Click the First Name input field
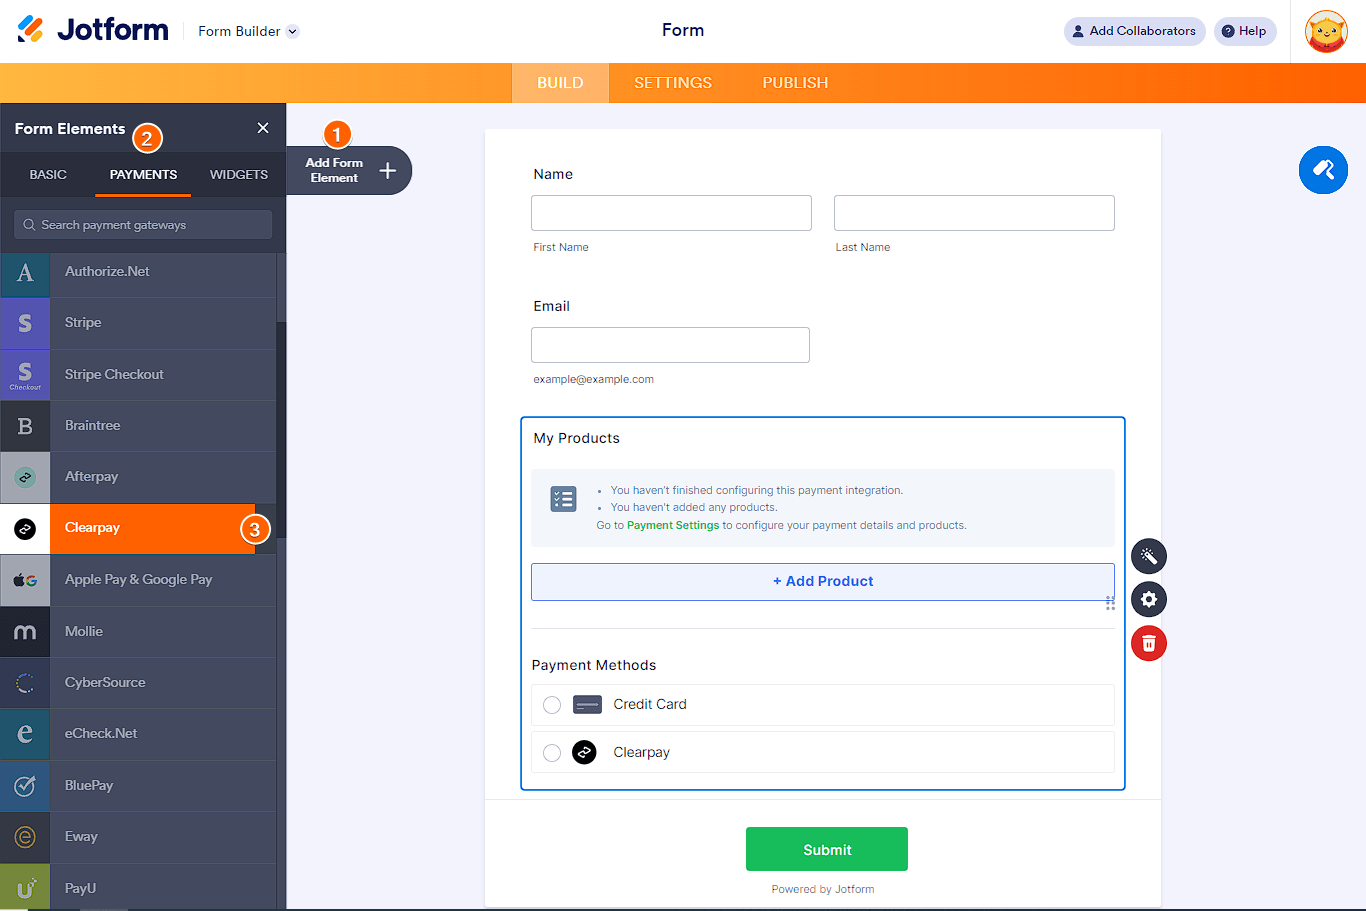 [671, 213]
